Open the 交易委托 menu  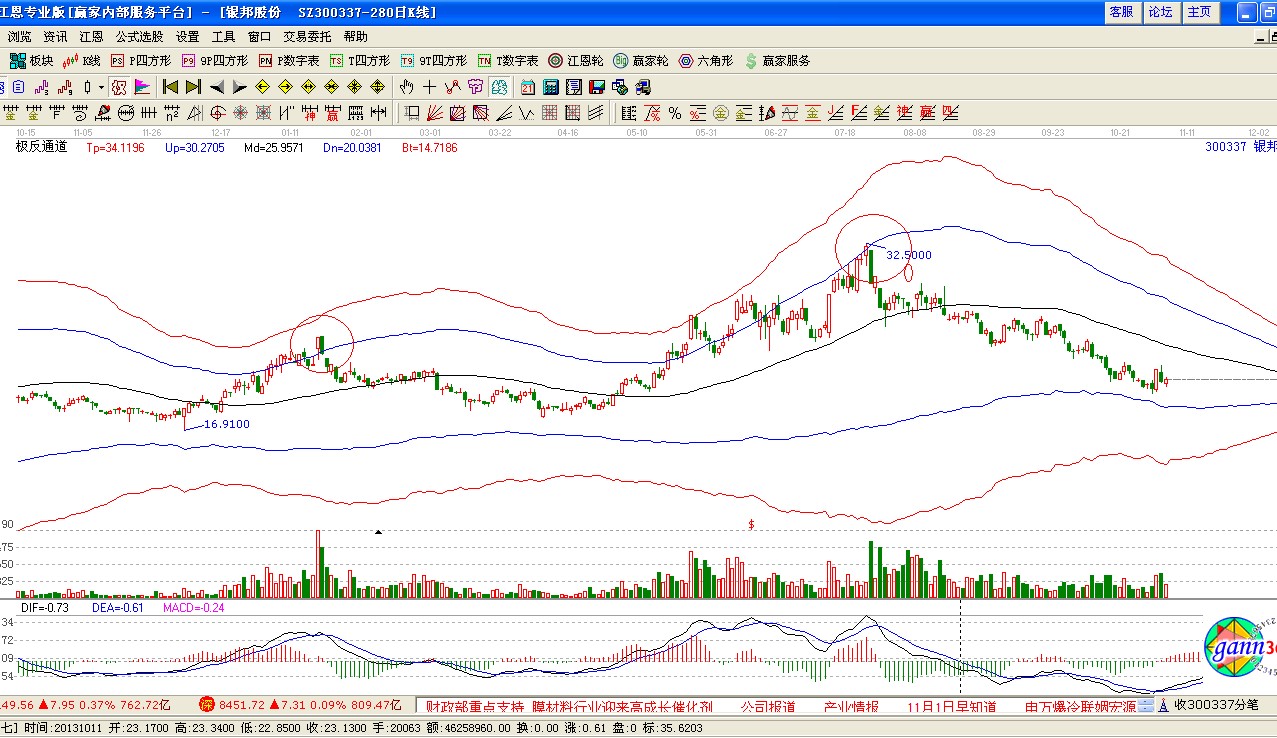point(307,37)
